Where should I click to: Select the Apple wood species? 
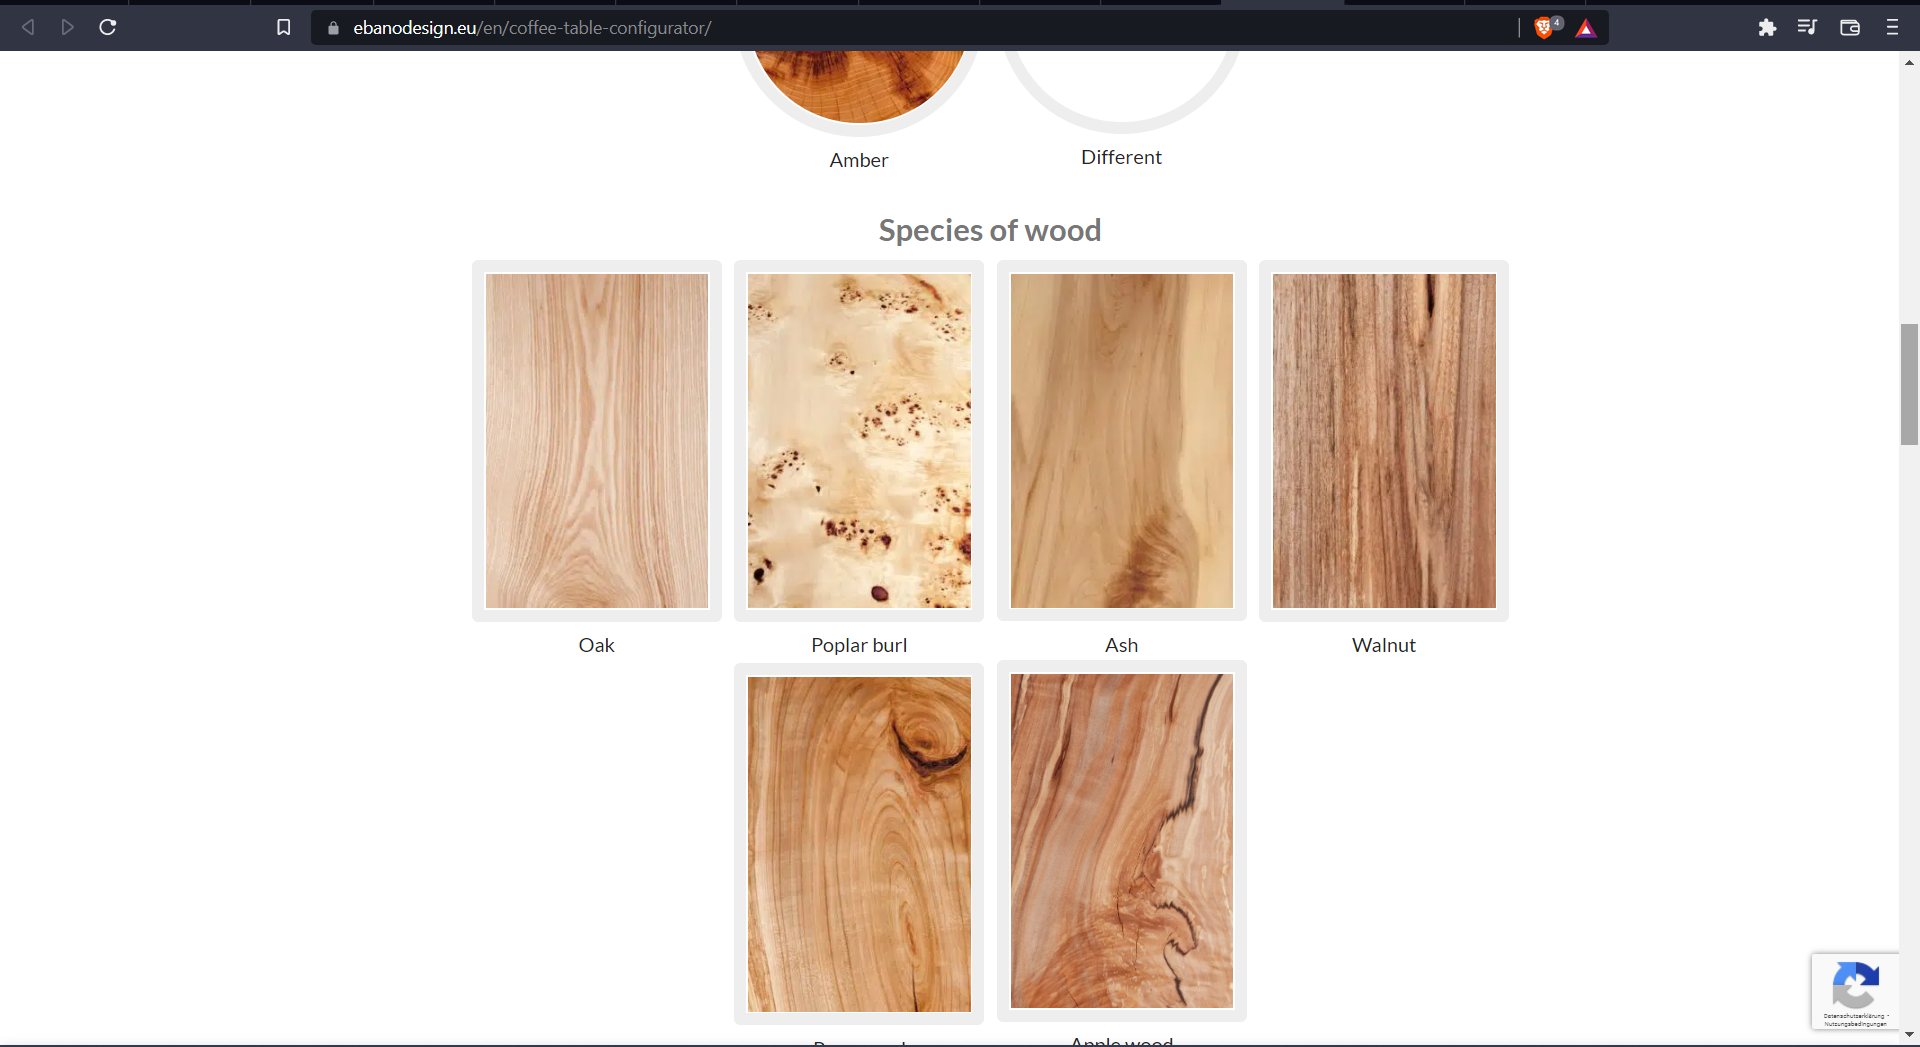(1121, 841)
